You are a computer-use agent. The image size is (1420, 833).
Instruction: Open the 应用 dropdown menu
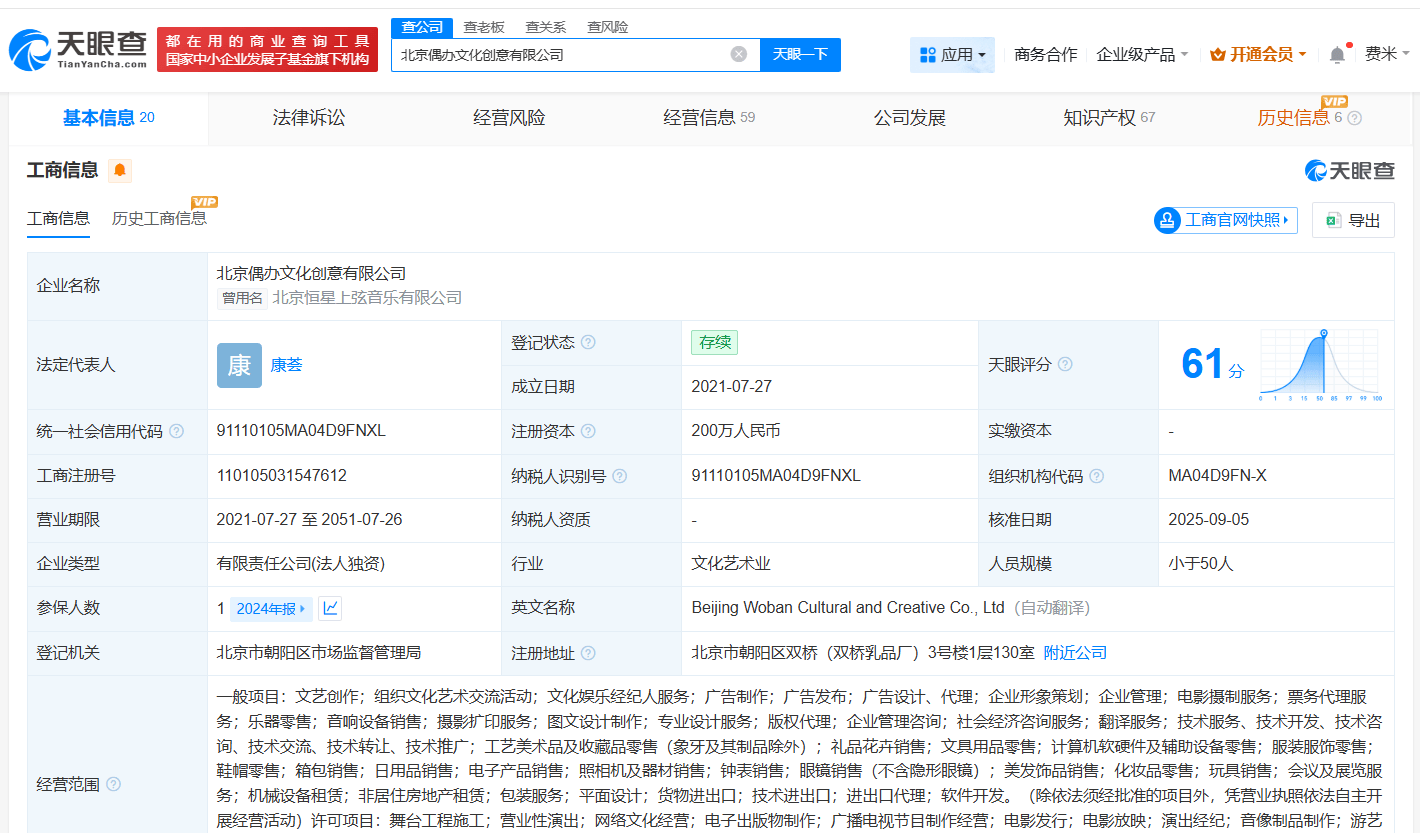pos(952,55)
